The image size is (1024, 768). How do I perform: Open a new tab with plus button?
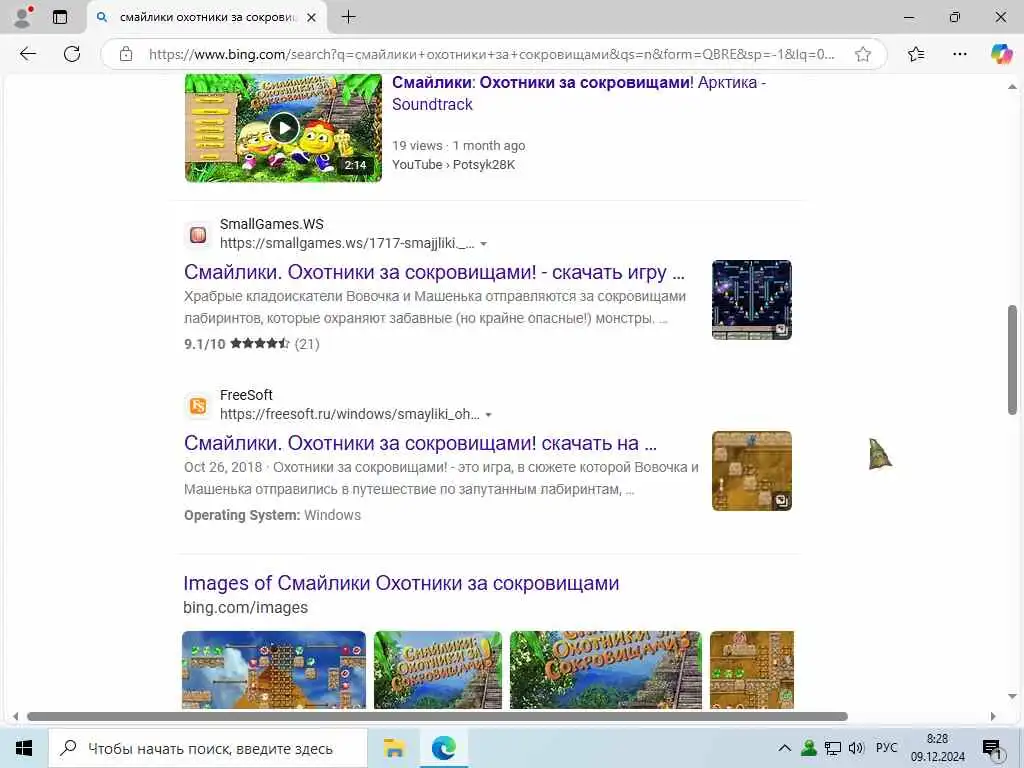(x=349, y=17)
